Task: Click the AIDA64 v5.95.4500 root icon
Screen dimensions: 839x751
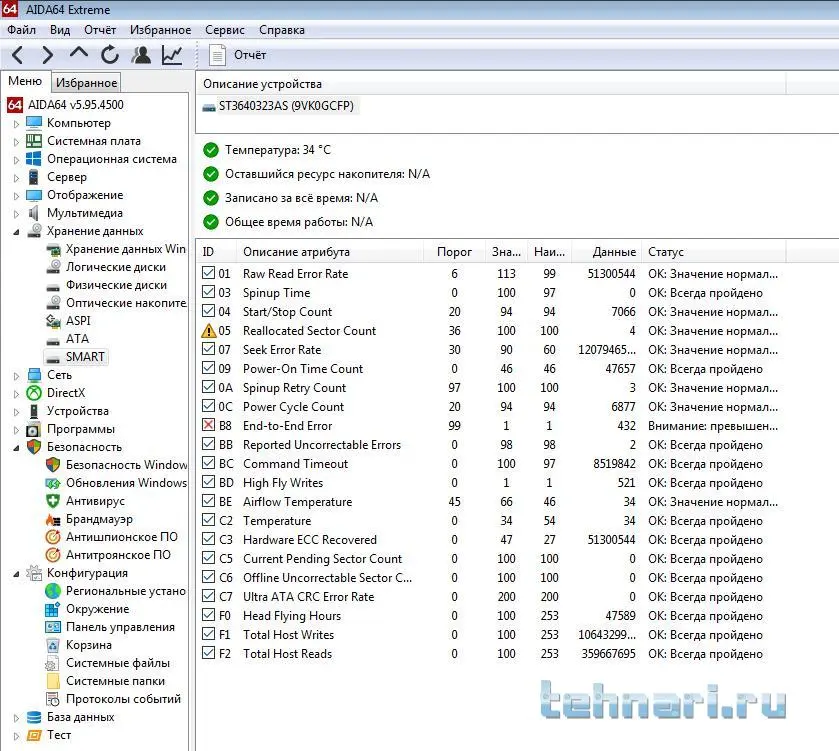Action: pyautogui.click(x=14, y=105)
